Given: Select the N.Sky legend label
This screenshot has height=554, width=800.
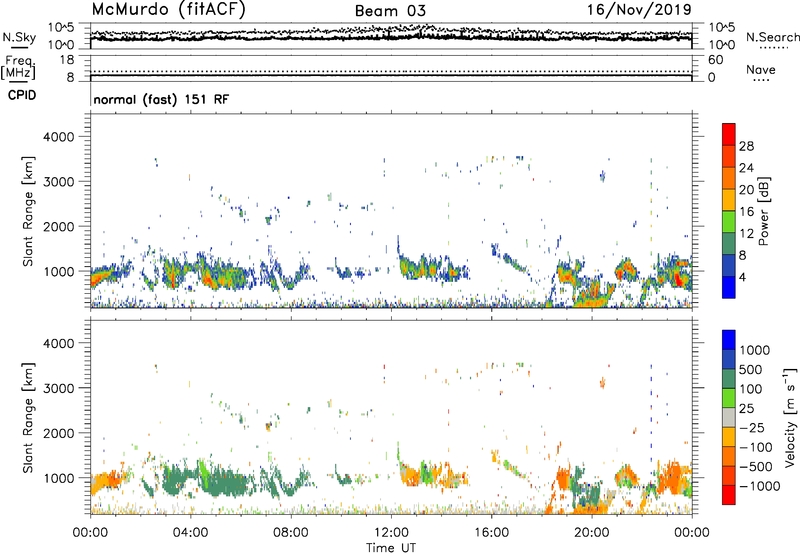Looking at the screenshot, I should pos(19,37).
